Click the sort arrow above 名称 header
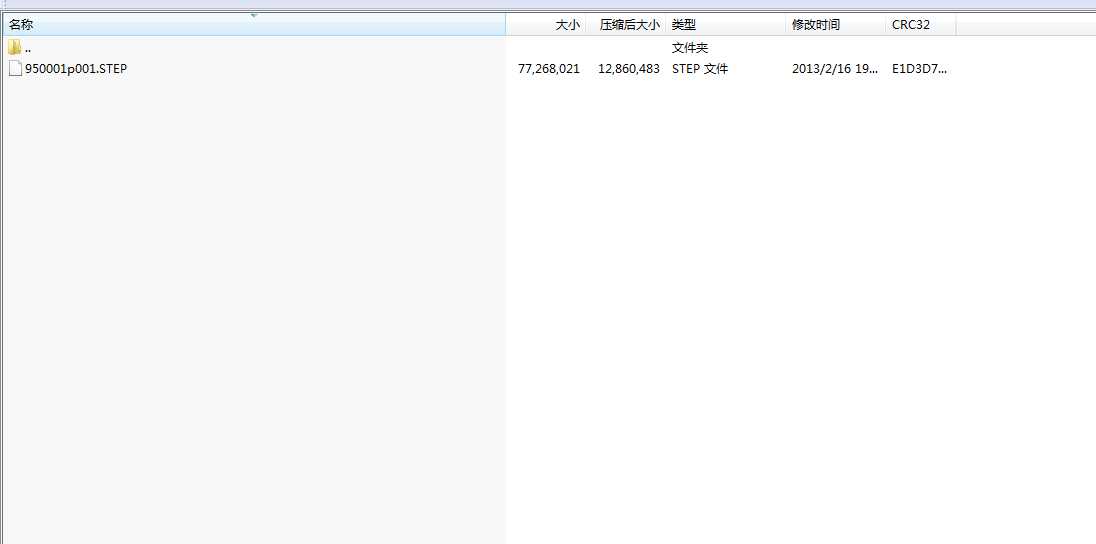The width and height of the screenshot is (1096, 544). 254,15
